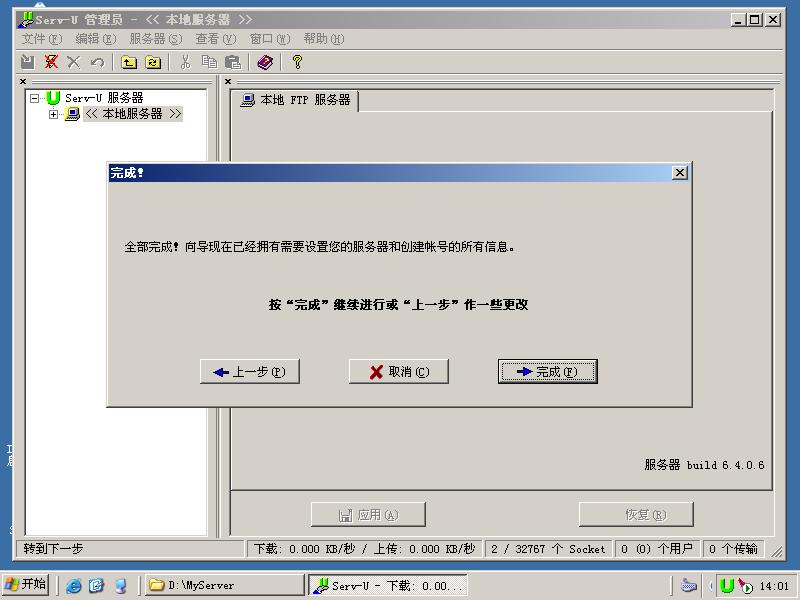Open the 窗口(W) menu
The height and width of the screenshot is (600, 800).
(x=270, y=39)
